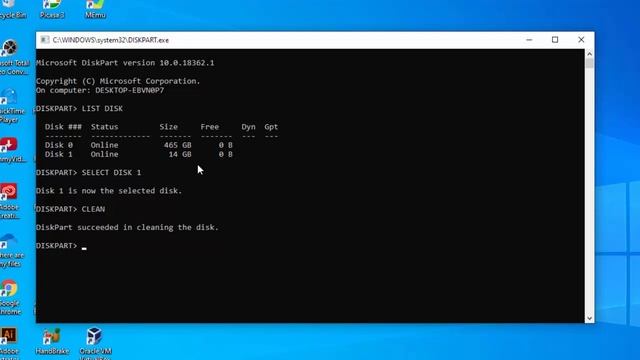The width and height of the screenshot is (640, 360).
Task: Select the Google Chrome desktop icon
Action: pos(10,297)
